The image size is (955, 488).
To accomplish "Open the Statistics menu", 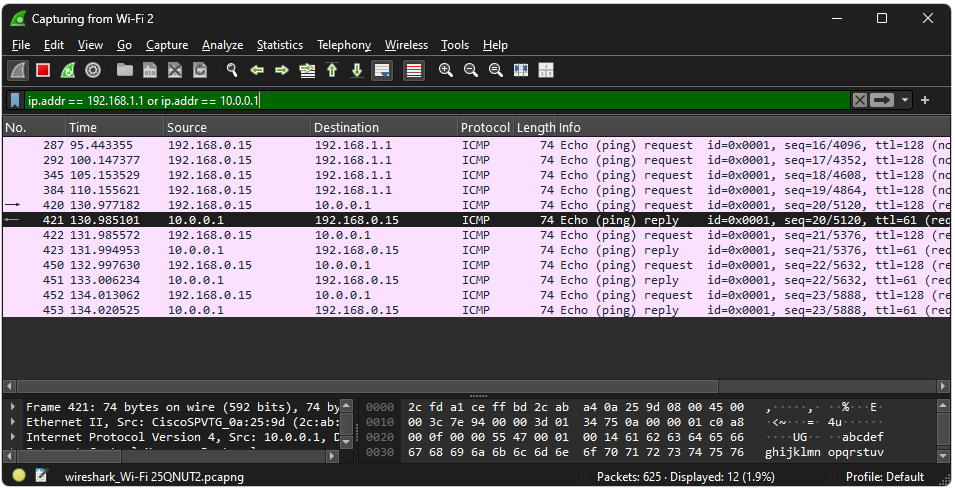I will click(x=279, y=45).
